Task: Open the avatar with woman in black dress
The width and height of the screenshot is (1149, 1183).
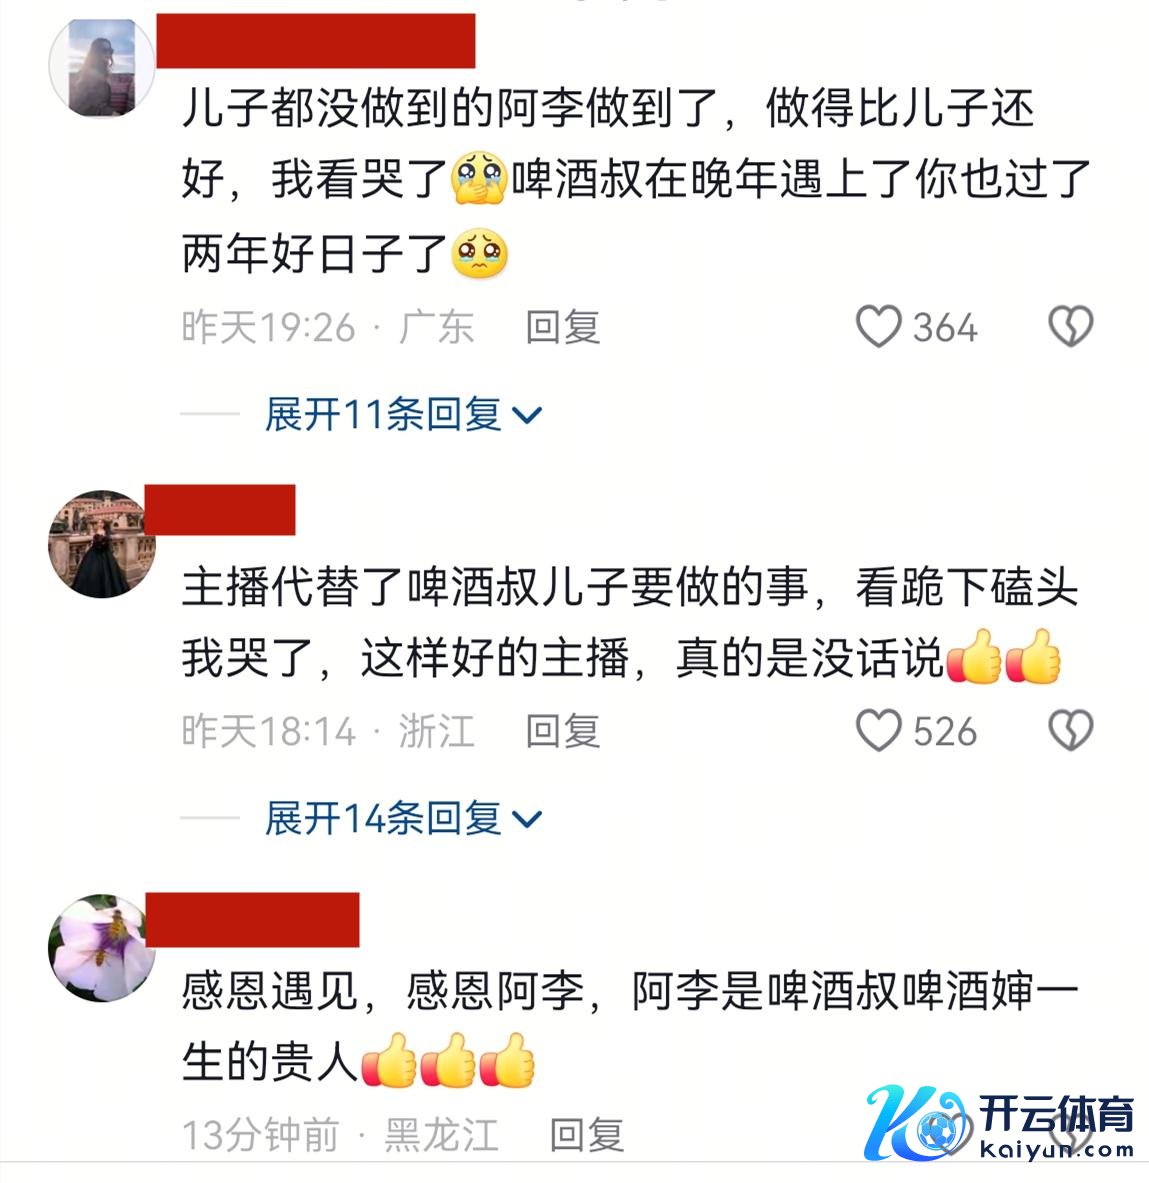Action: pos(102,543)
